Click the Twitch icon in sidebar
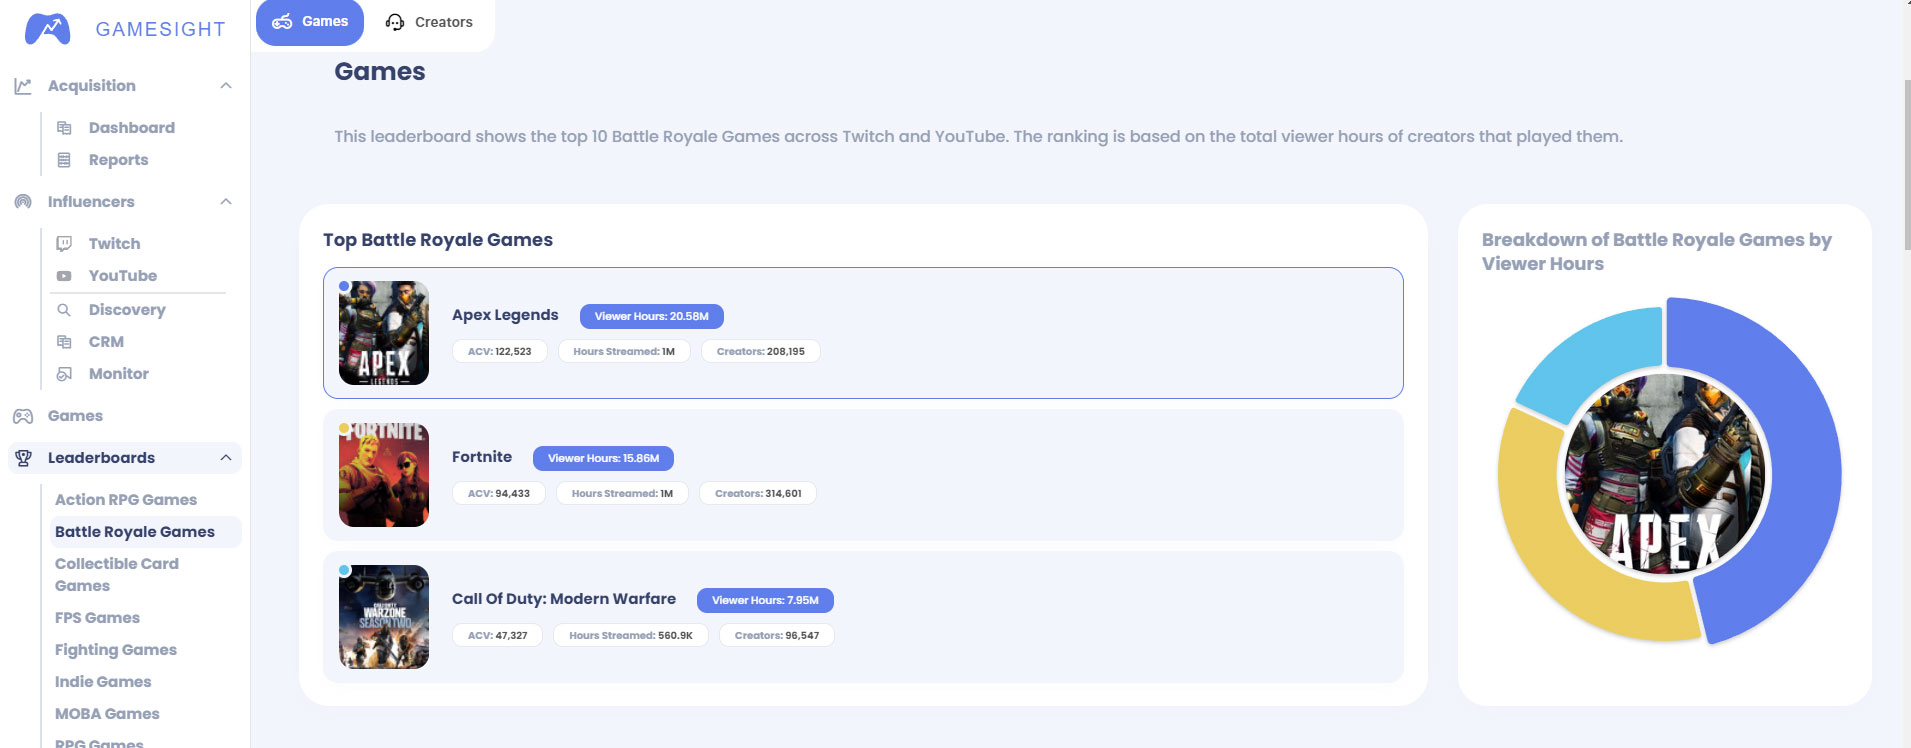Screen dimensions: 1911x748 (64, 244)
